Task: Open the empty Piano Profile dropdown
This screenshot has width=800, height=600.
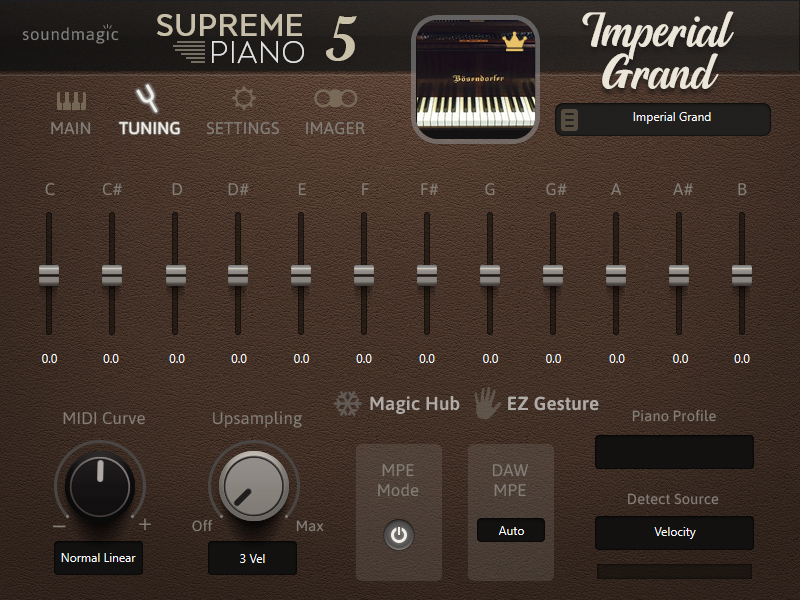Action: (674, 452)
